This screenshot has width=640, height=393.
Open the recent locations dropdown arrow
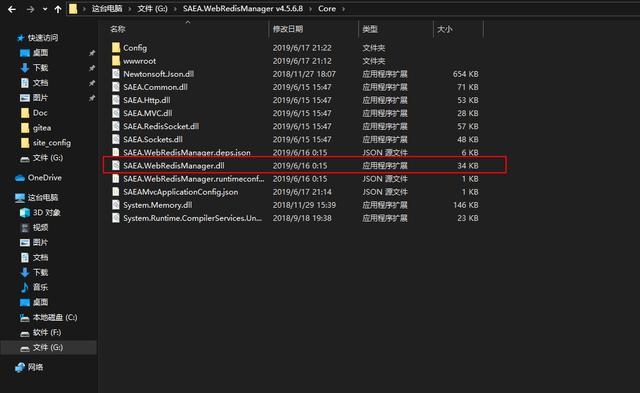44,9
